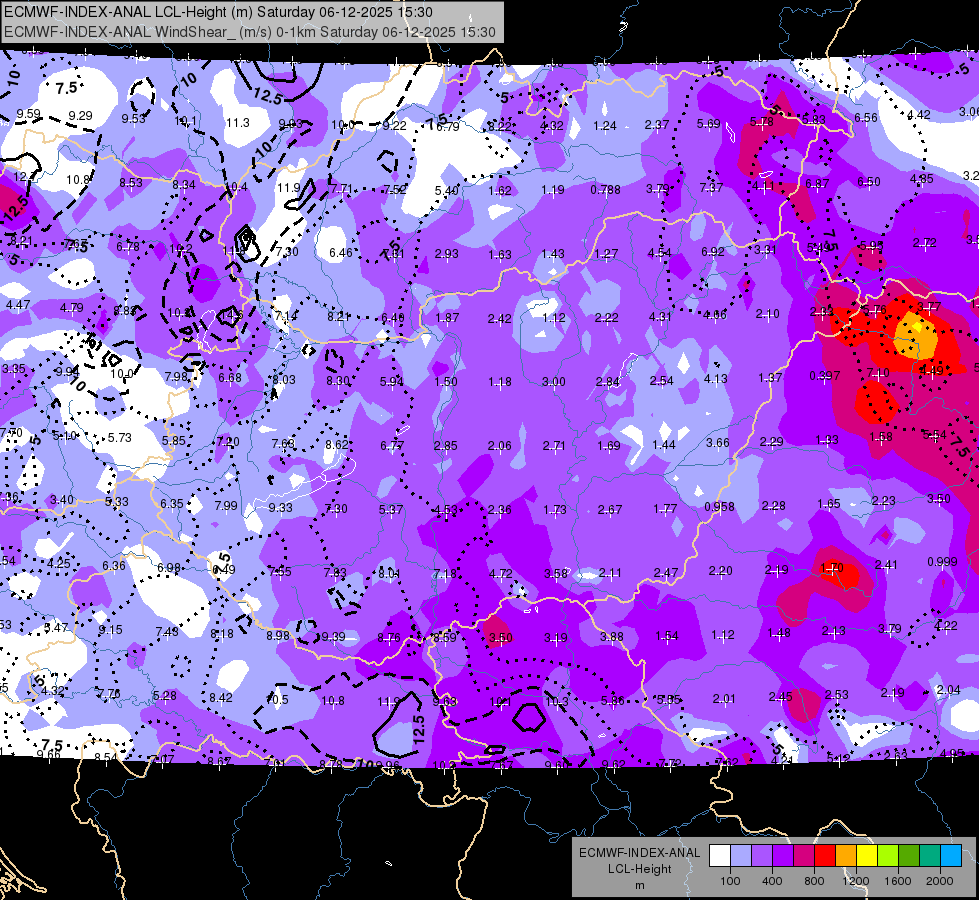Click the grid point labeled '9.29'

point(80,116)
